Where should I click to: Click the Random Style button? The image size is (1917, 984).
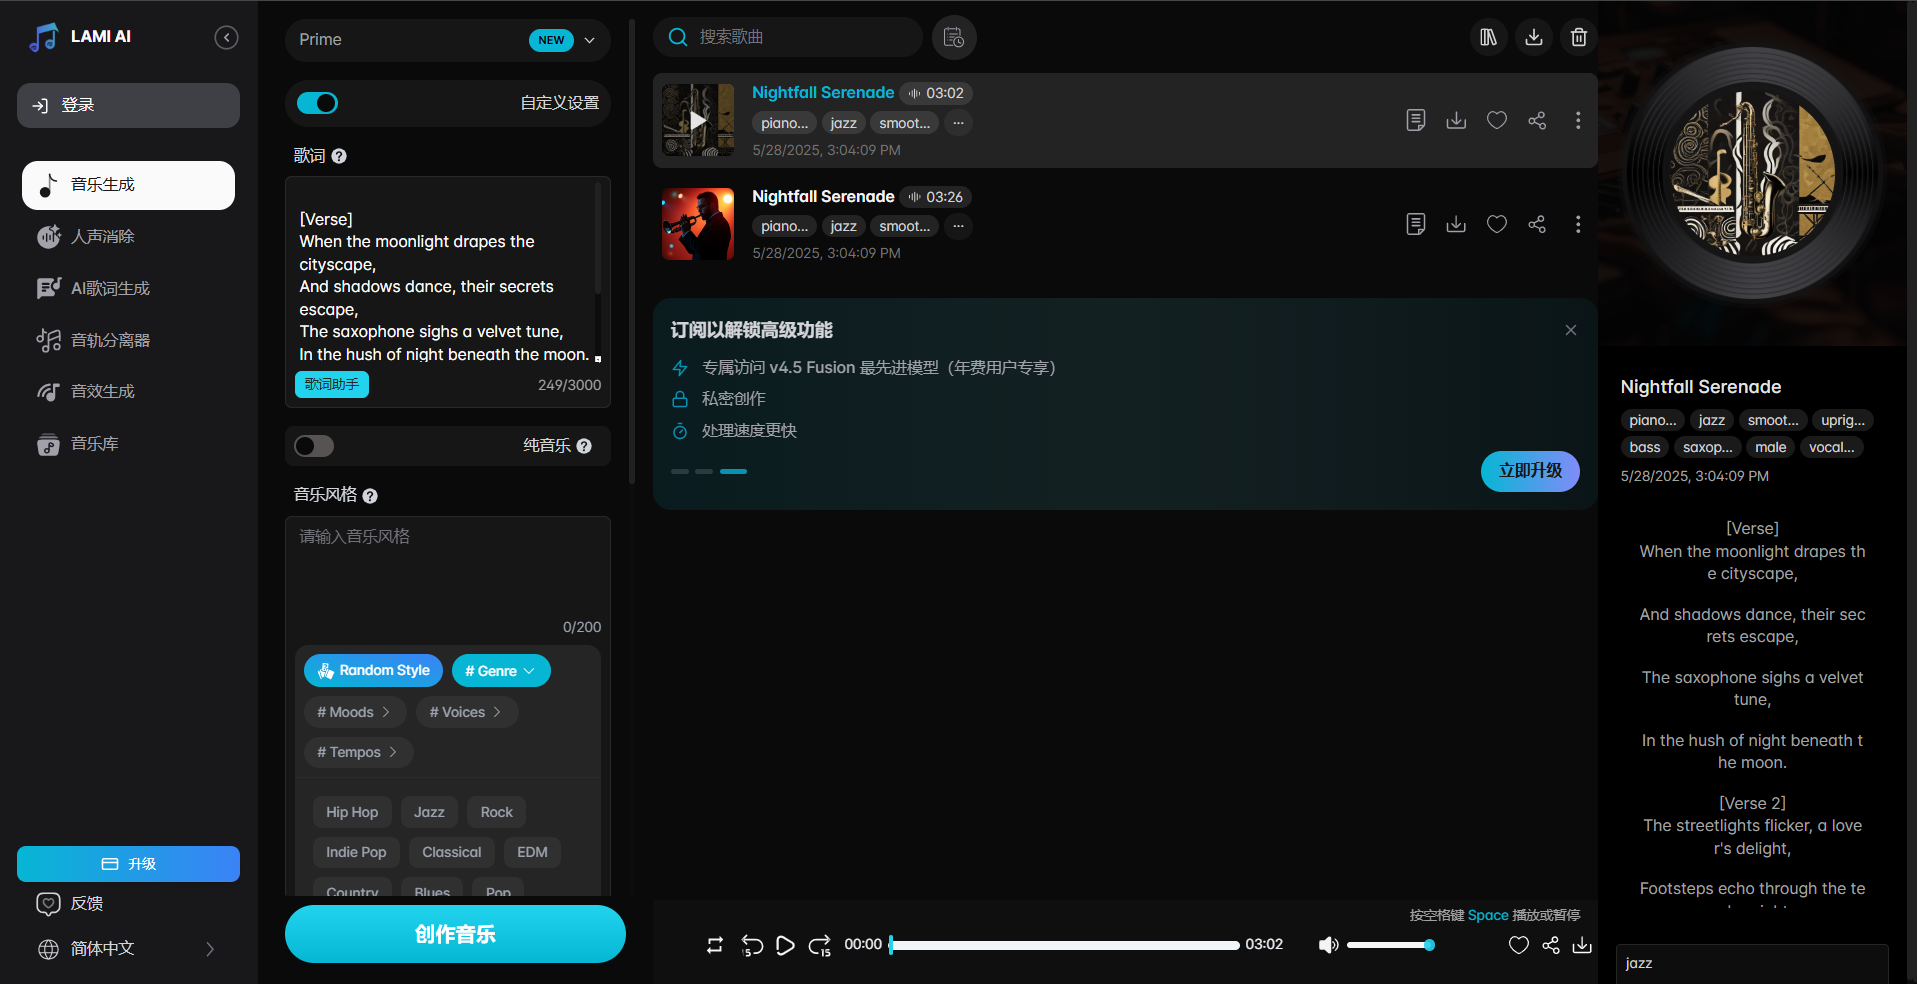tap(374, 671)
